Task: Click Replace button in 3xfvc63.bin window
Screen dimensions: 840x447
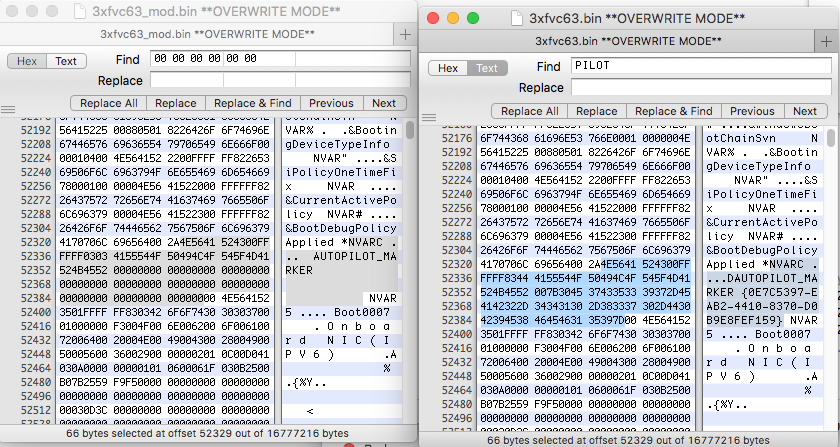Action: [597, 111]
